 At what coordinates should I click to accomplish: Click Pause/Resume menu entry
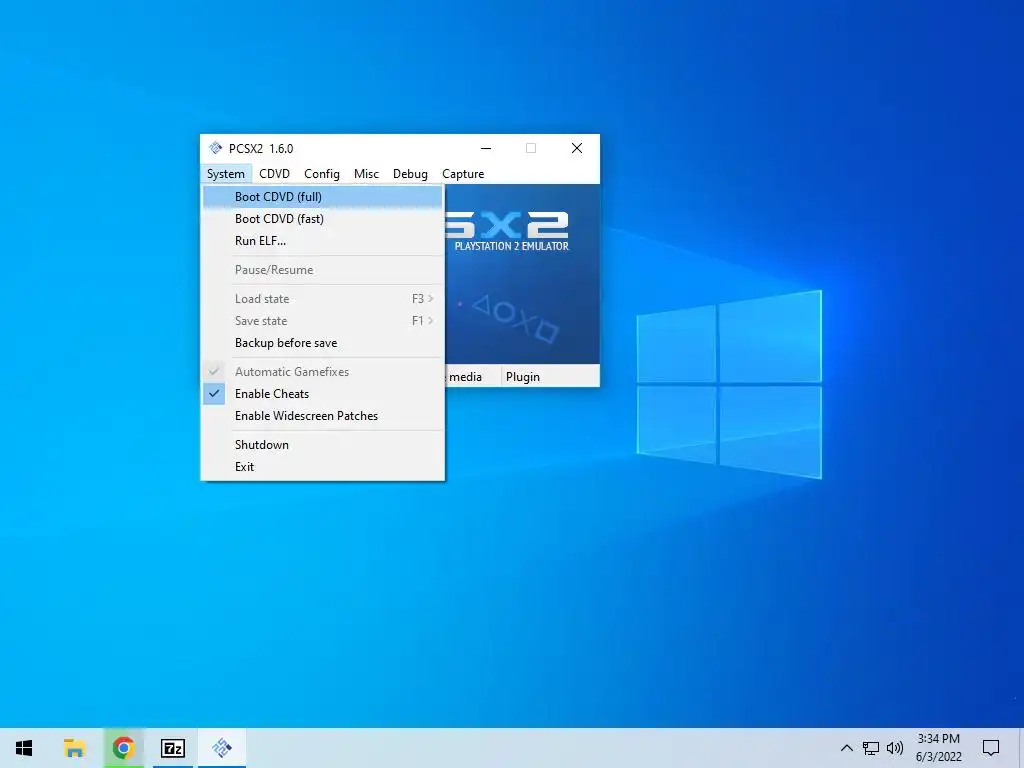pos(323,270)
